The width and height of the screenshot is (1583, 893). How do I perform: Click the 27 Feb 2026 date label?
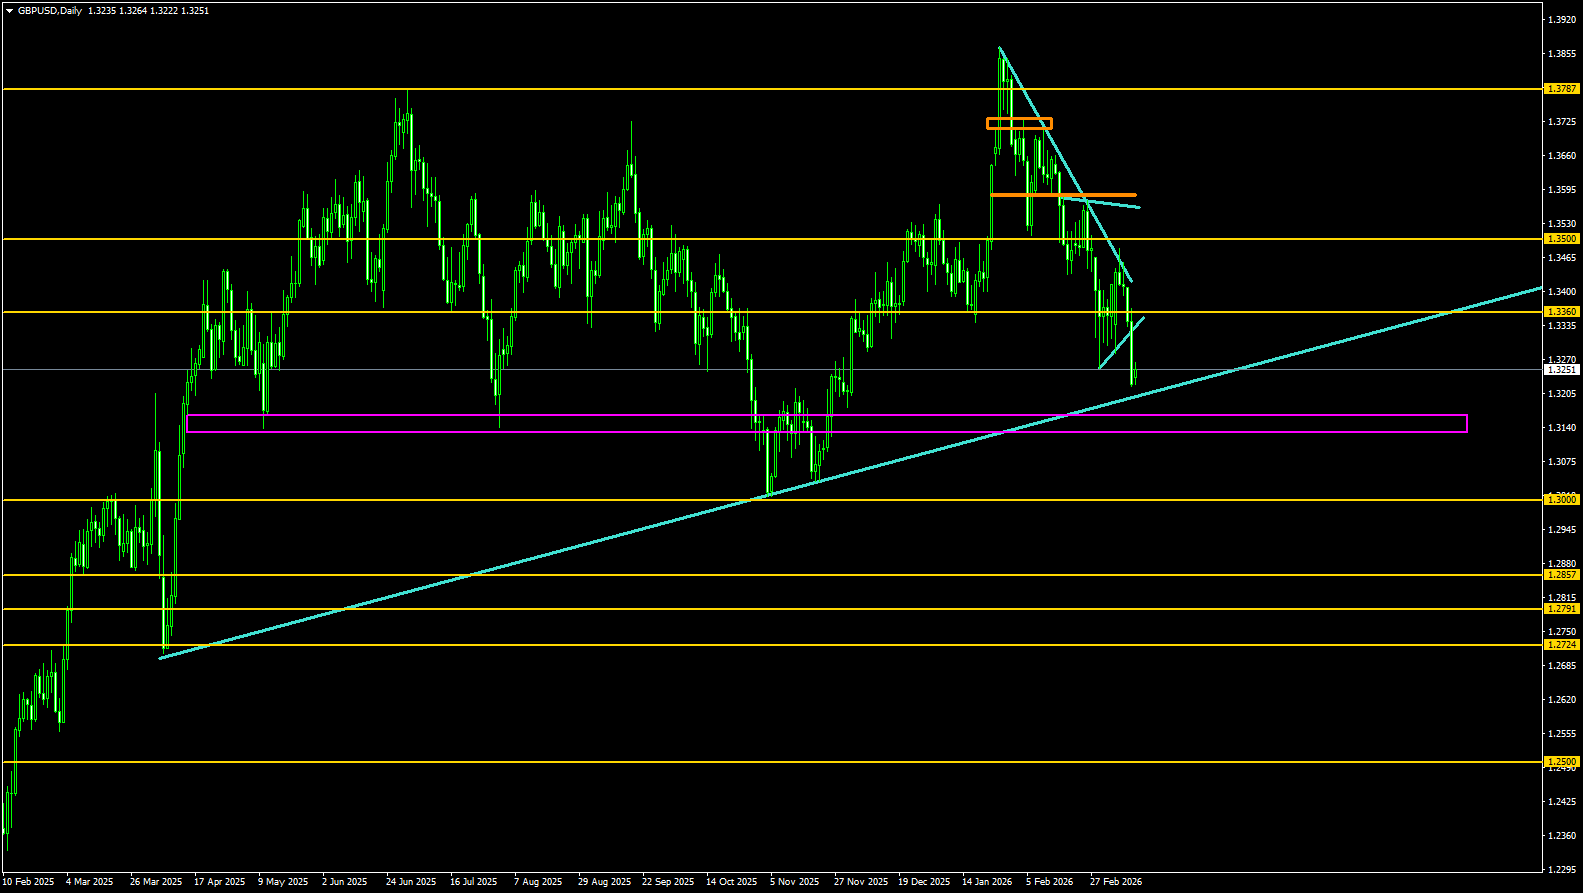1116,882
